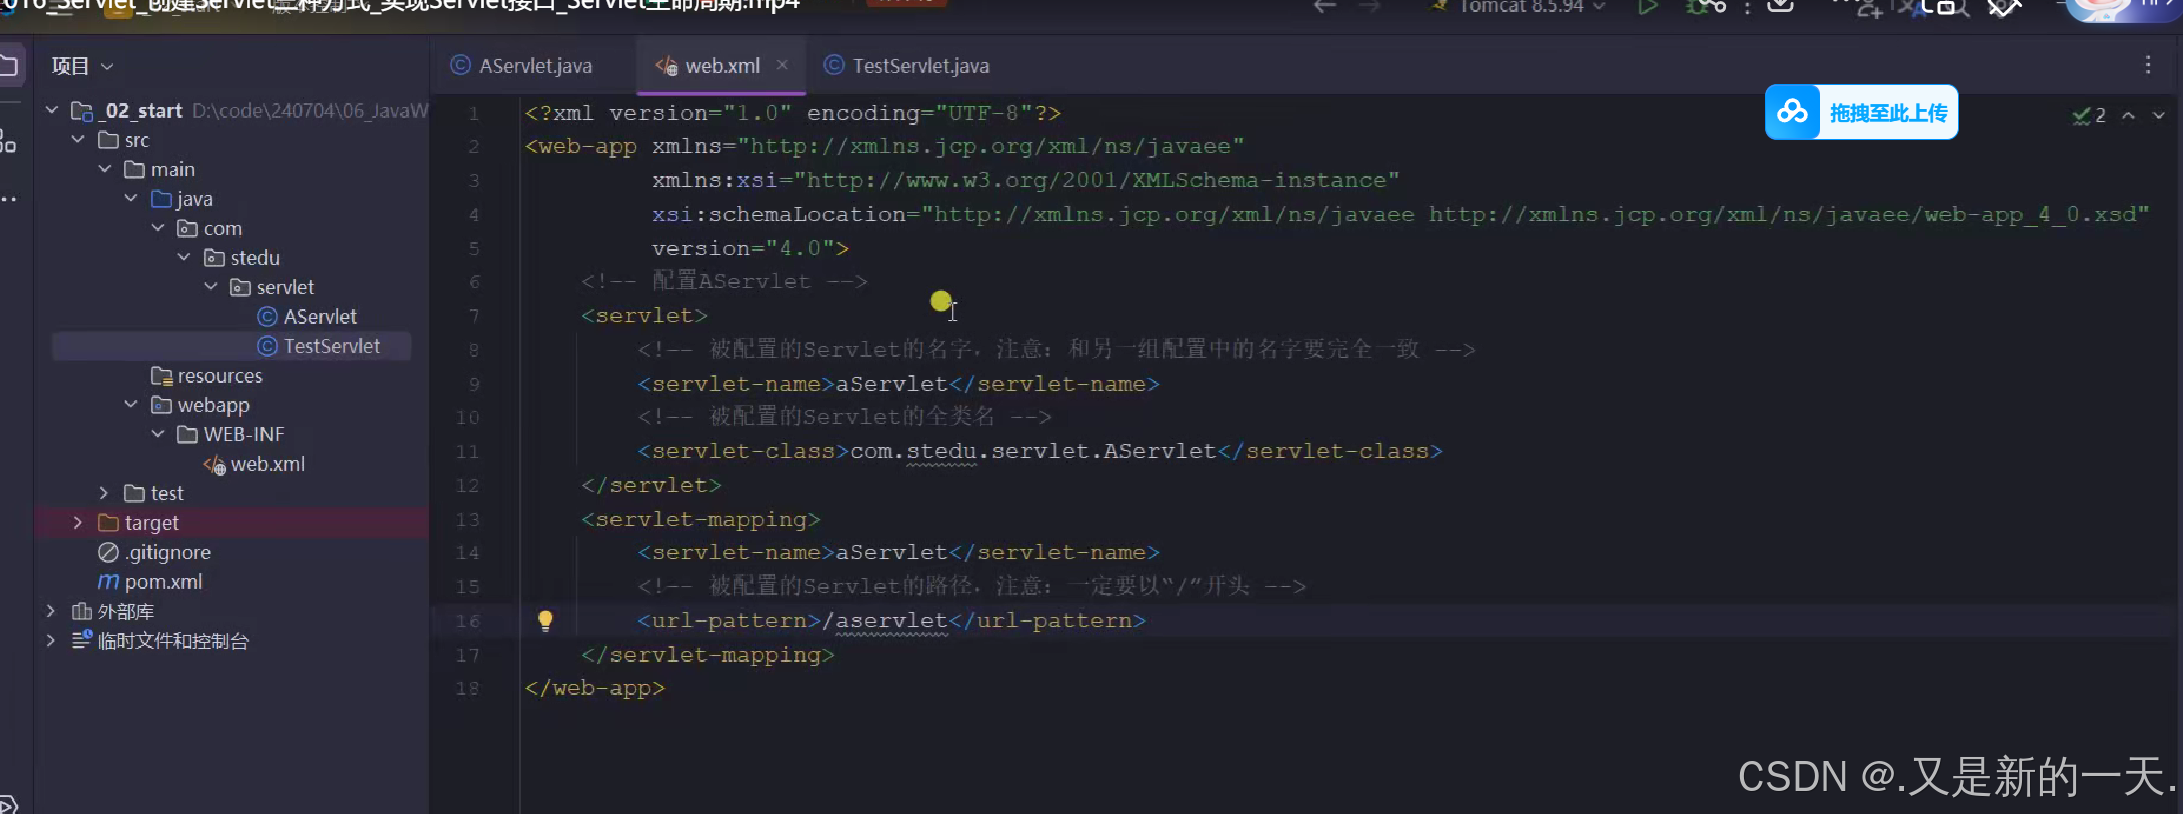Image resolution: width=2183 pixels, height=814 pixels.
Task: Click the more tool windows ellipsis icon
Action: 8,199
